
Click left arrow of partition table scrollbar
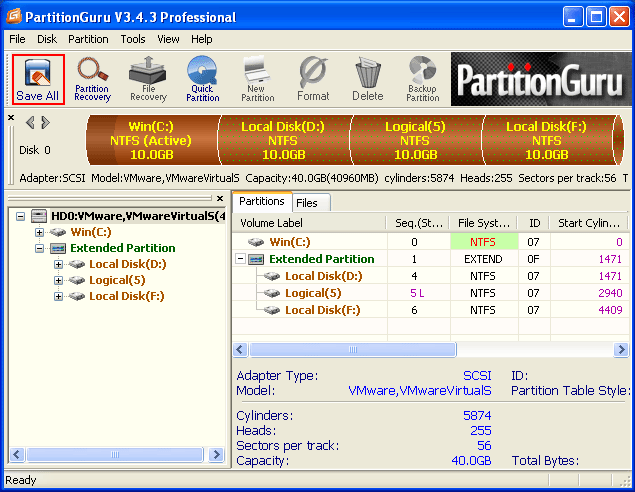point(241,349)
